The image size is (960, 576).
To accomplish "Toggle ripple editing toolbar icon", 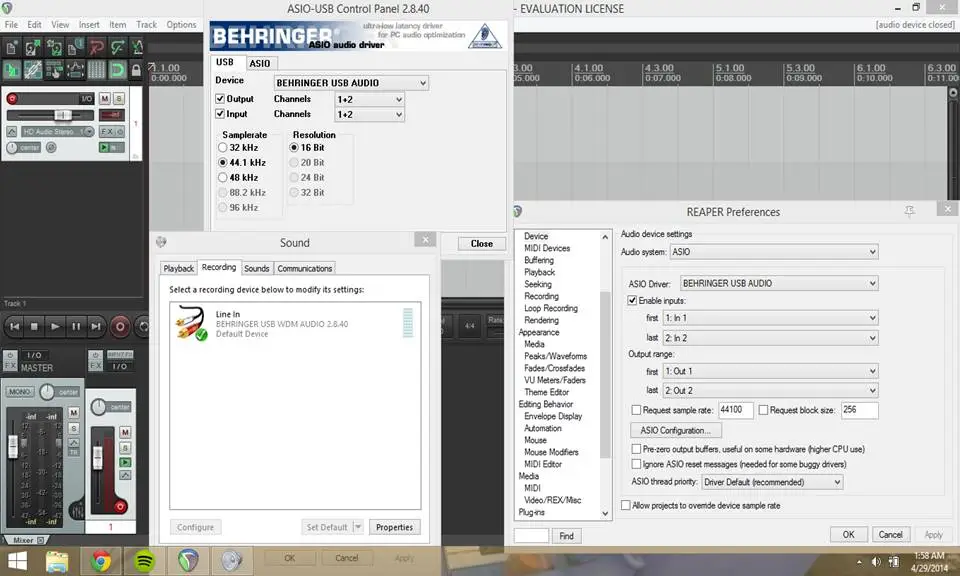I will click(54, 69).
